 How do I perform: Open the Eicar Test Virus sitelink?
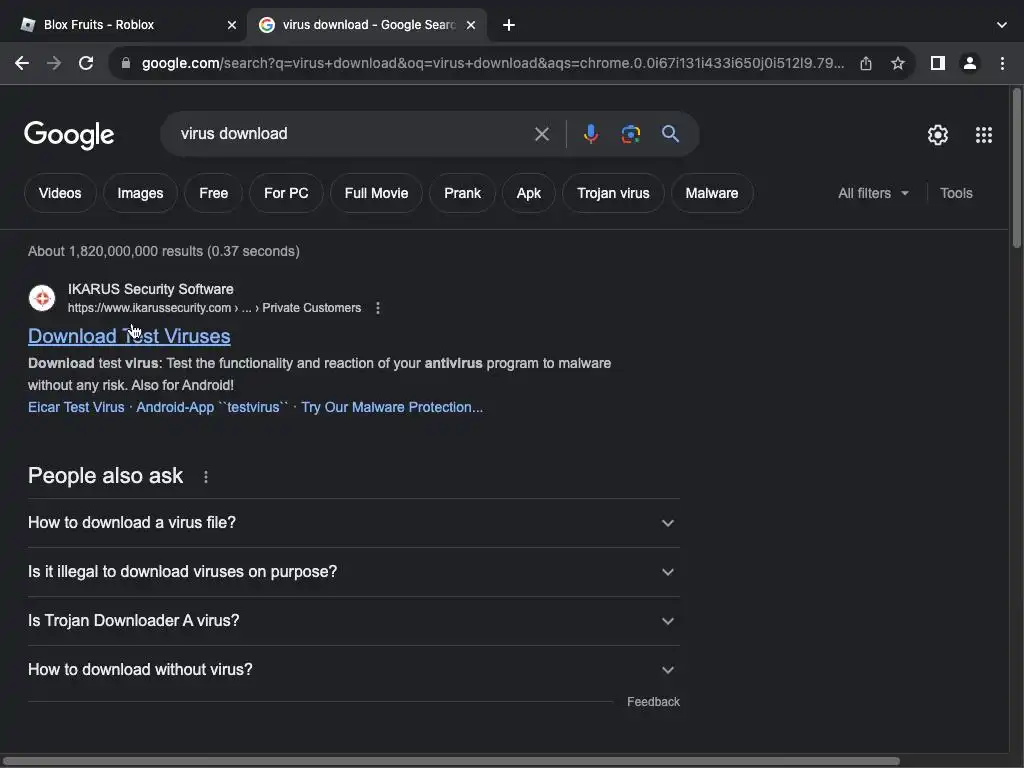[76, 407]
